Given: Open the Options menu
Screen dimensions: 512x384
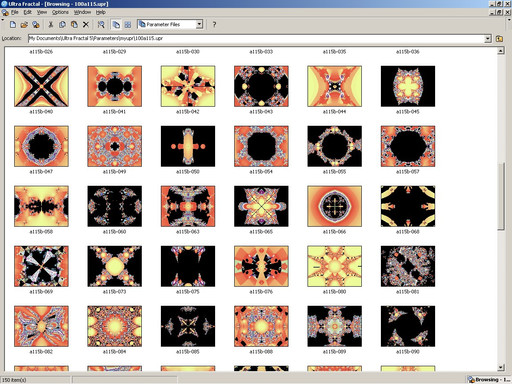Looking at the screenshot, I should 60,12.
